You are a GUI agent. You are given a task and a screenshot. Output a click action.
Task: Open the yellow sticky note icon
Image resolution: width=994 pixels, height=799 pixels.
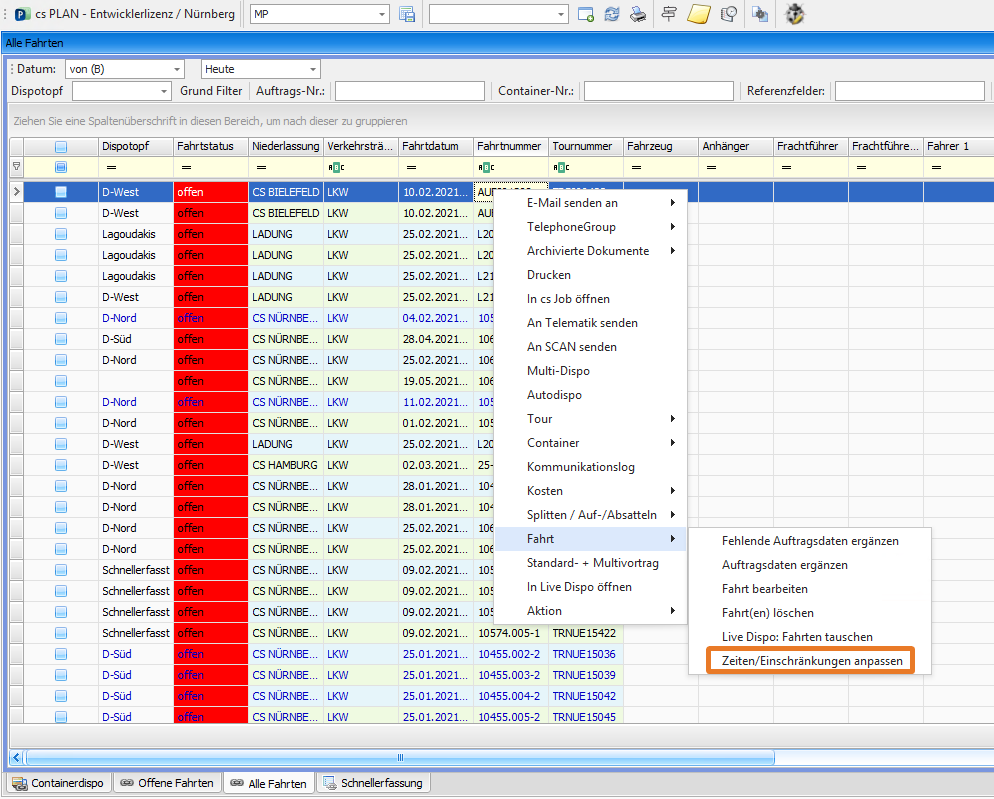699,14
